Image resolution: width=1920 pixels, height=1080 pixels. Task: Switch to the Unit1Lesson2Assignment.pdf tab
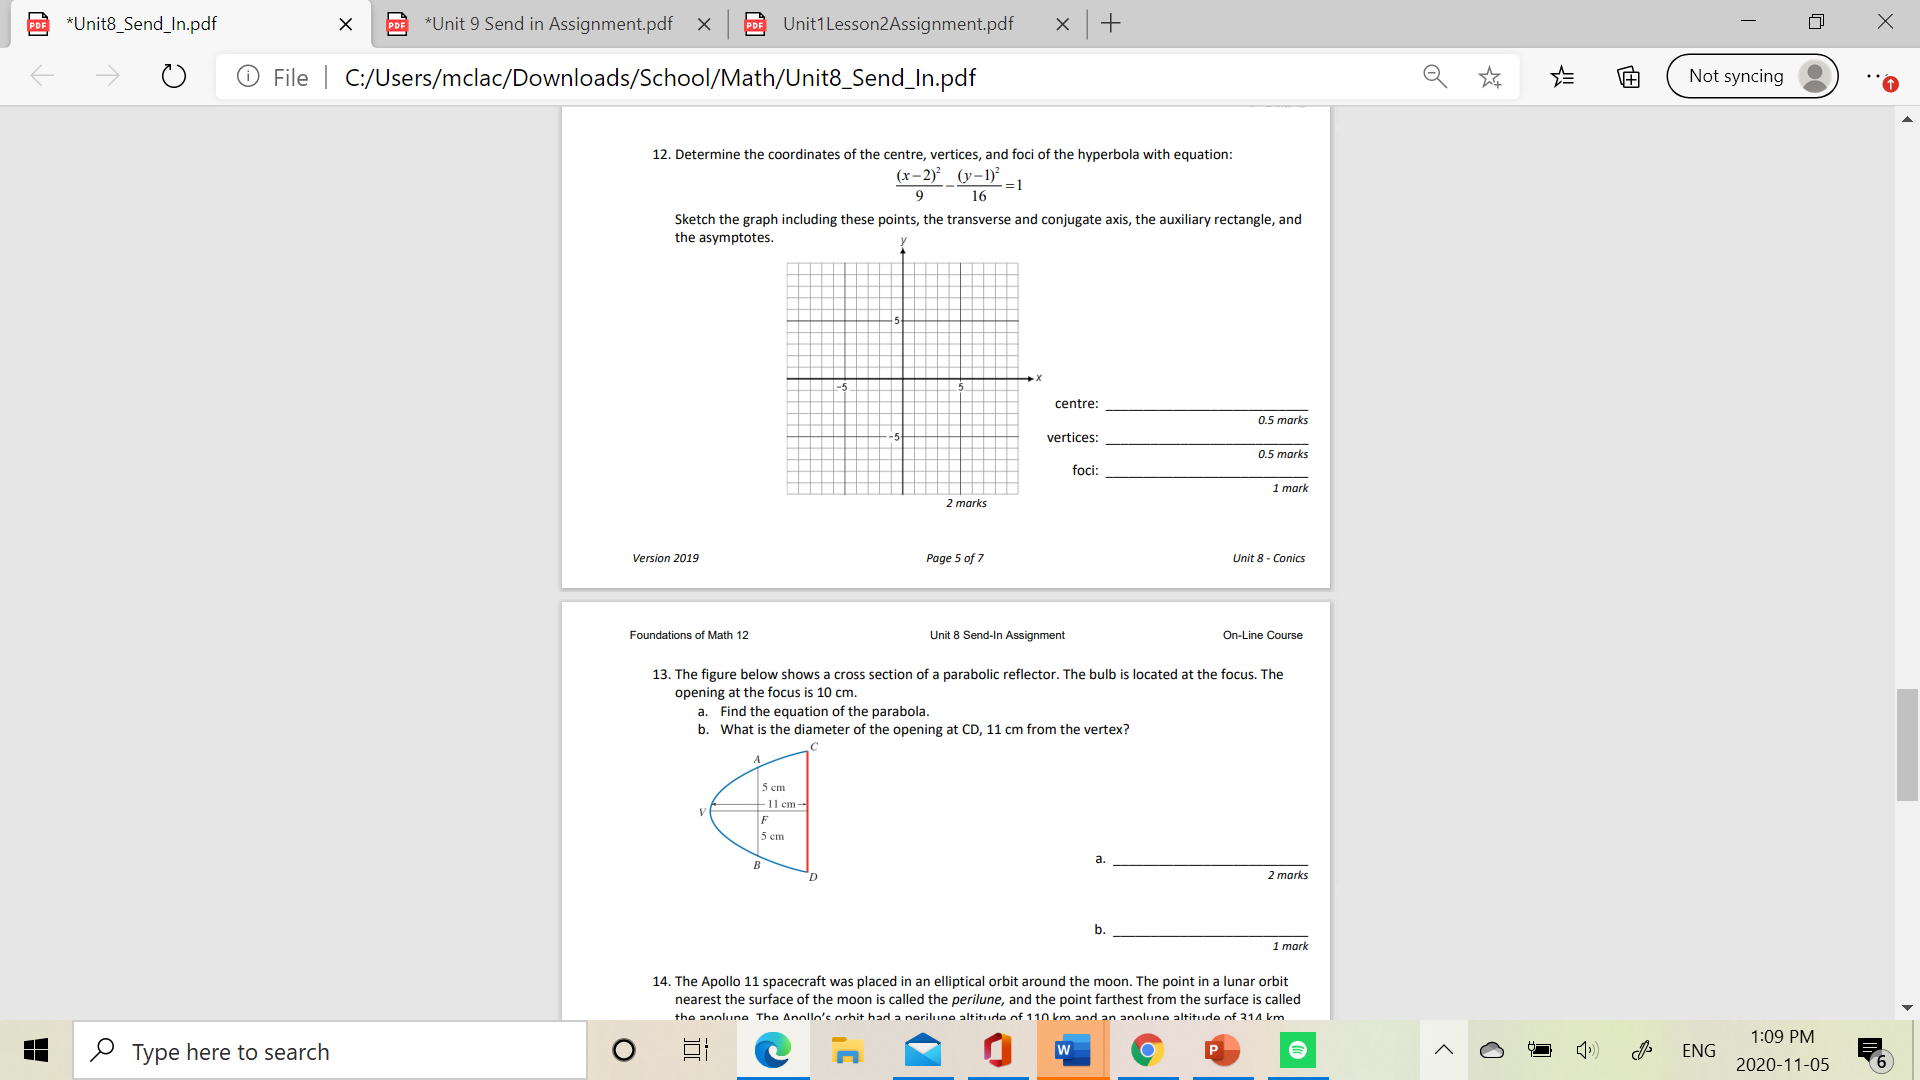(x=898, y=24)
